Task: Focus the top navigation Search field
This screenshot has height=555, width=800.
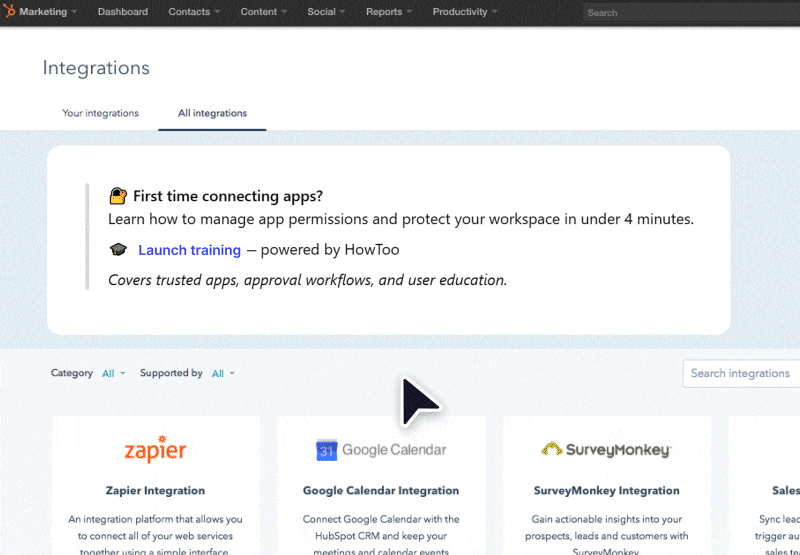Action: click(x=691, y=13)
